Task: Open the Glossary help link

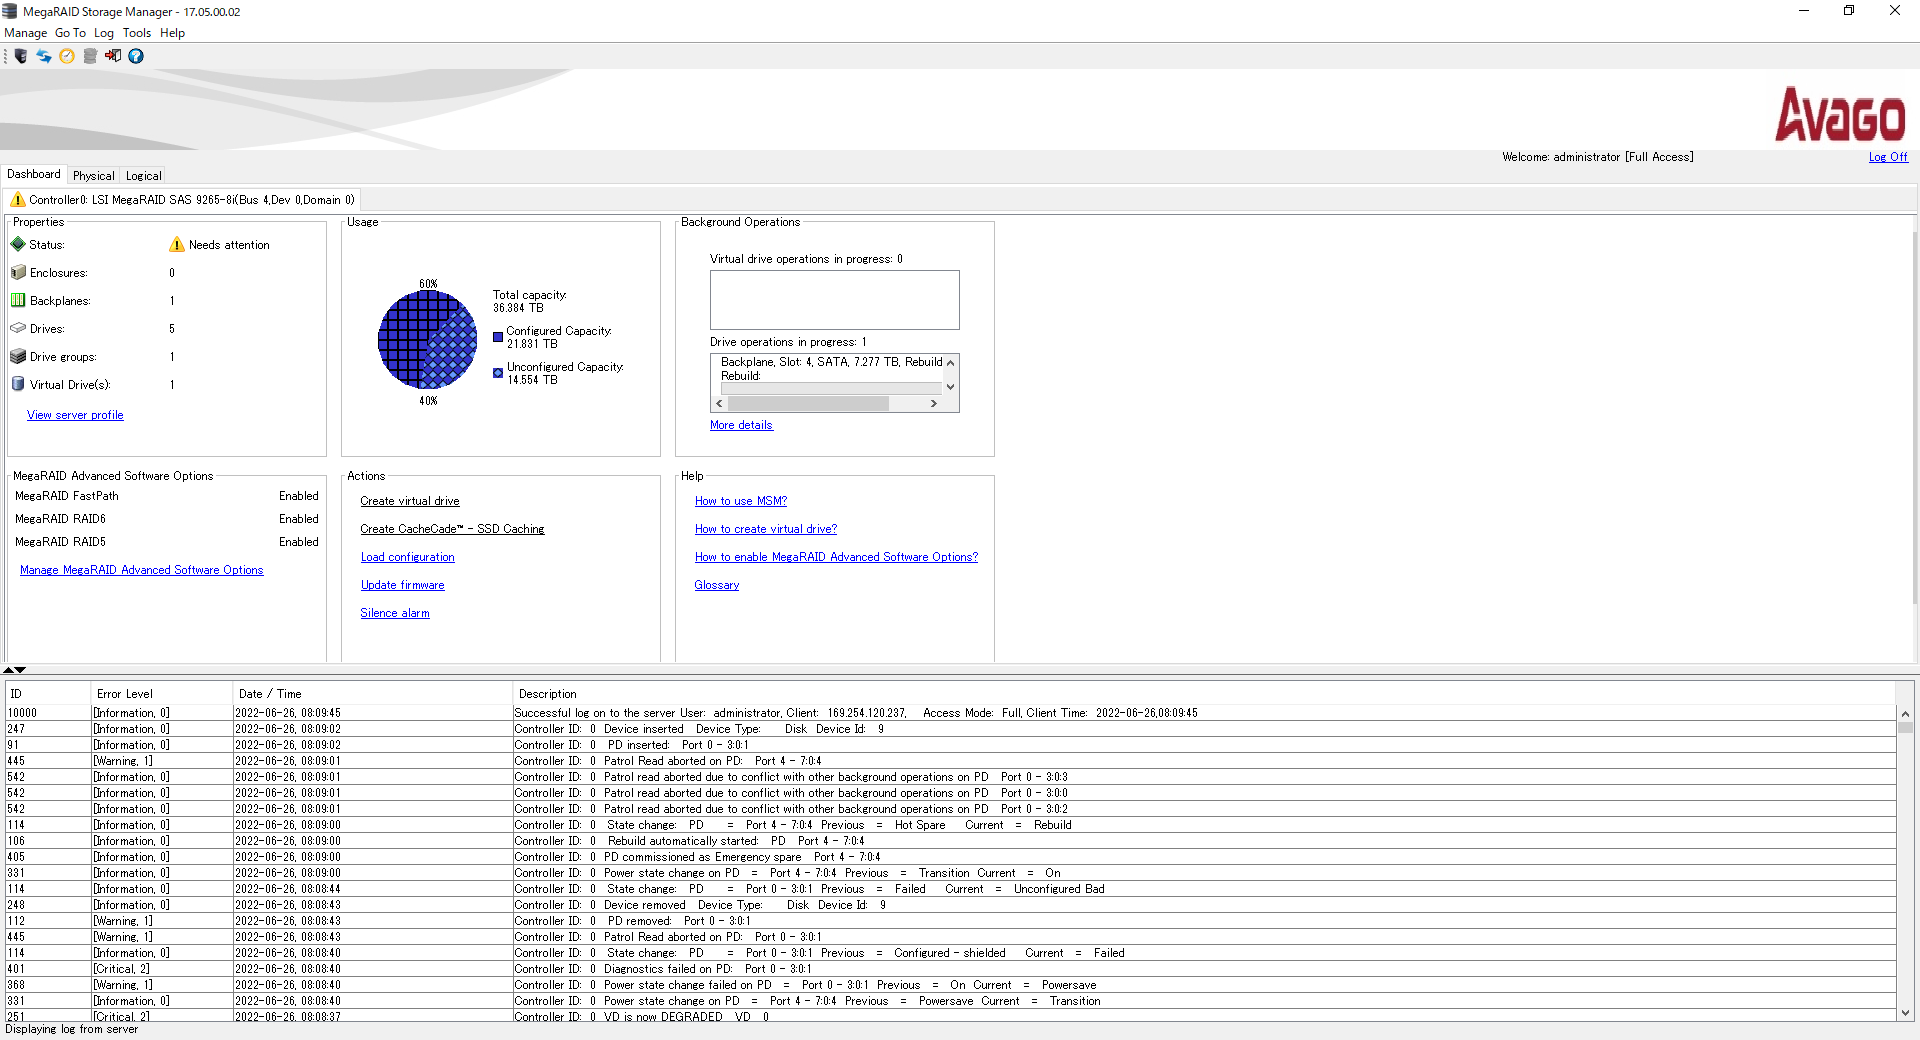Action: click(x=717, y=585)
